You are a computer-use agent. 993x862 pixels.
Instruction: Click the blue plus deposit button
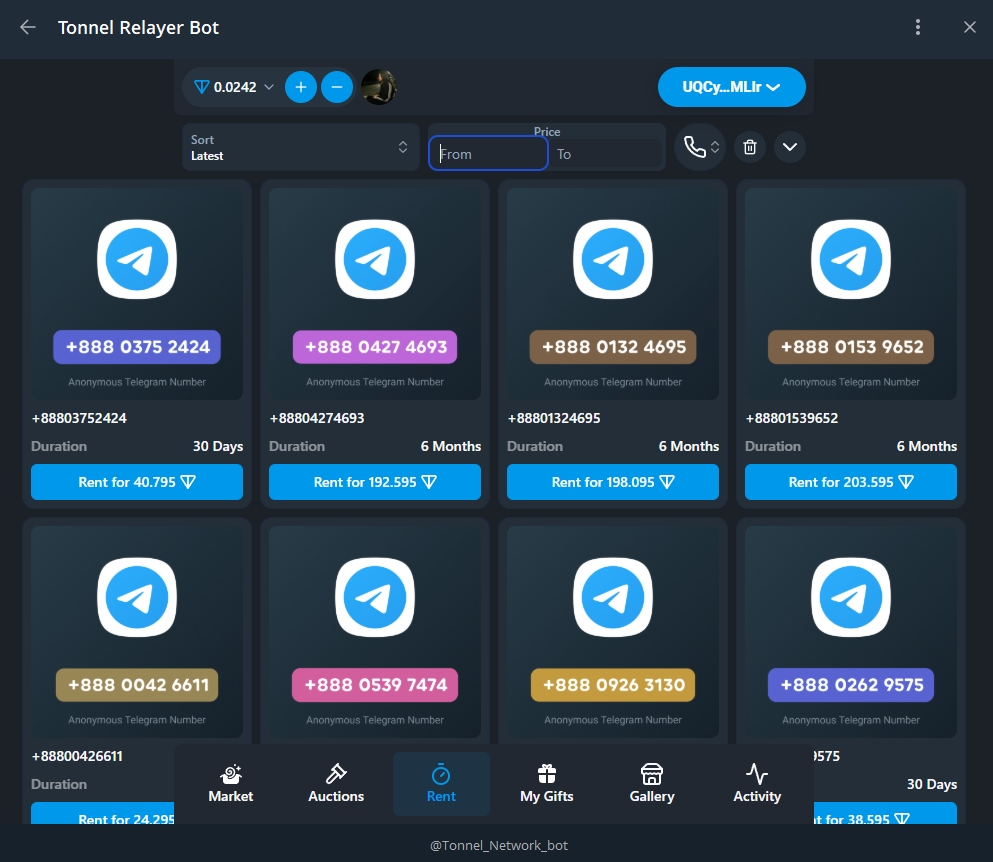300,87
